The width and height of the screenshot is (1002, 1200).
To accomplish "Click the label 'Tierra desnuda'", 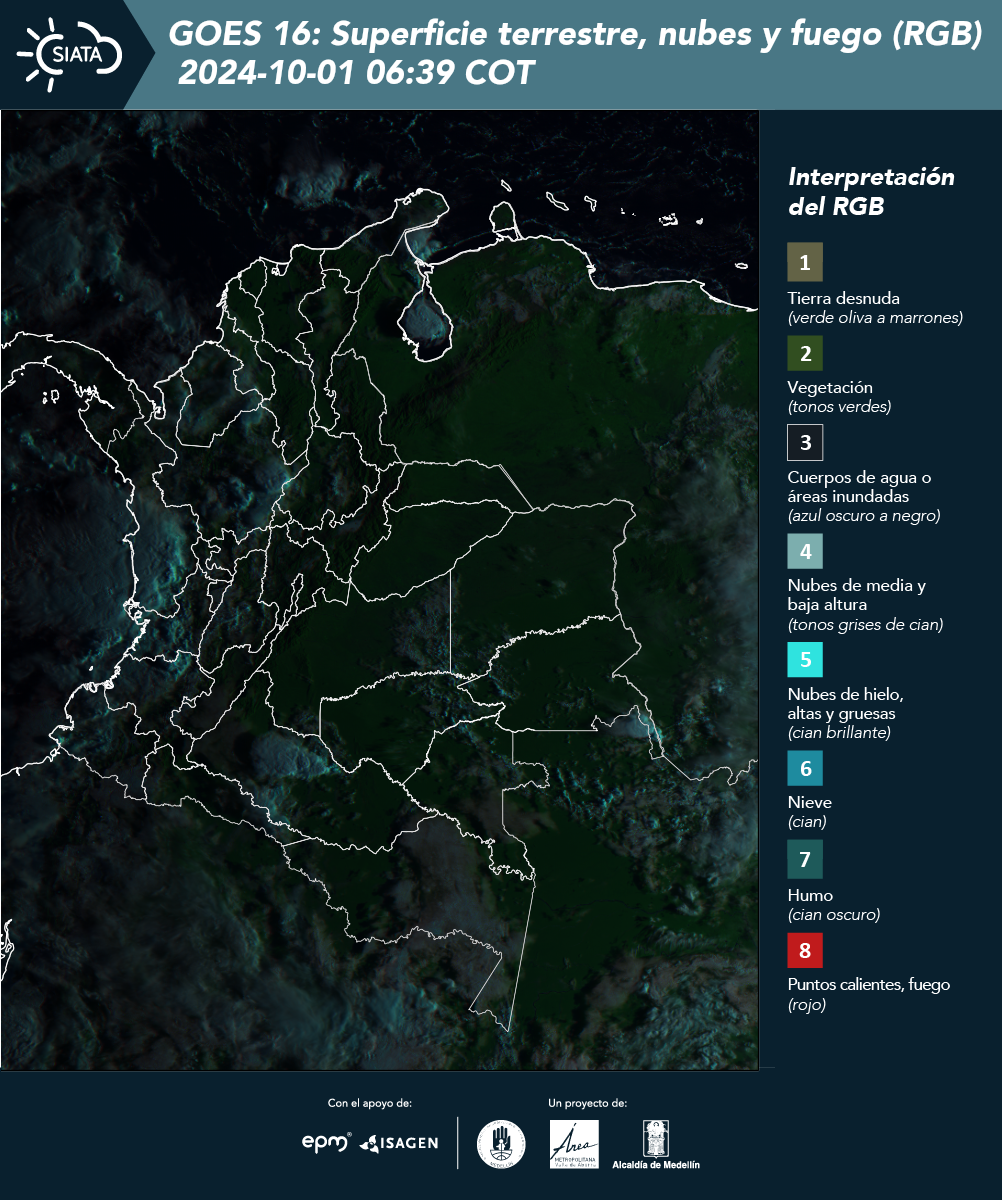I will coord(844,298).
